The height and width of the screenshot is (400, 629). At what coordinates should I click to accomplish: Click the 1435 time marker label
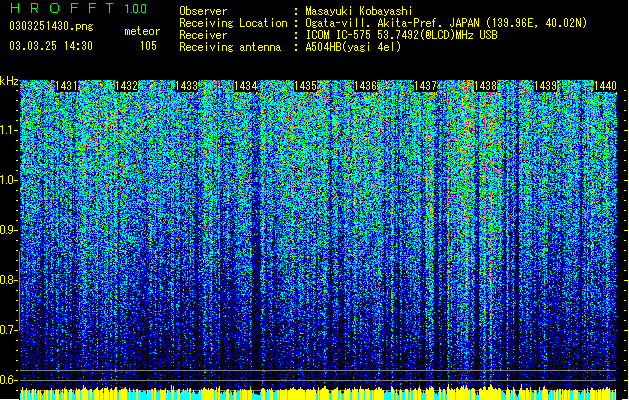306,86
